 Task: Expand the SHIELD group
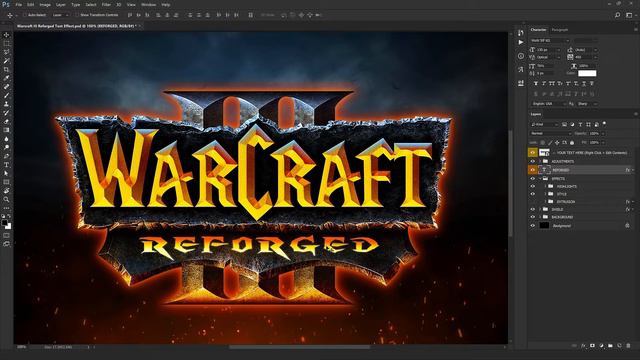pyautogui.click(x=540, y=209)
